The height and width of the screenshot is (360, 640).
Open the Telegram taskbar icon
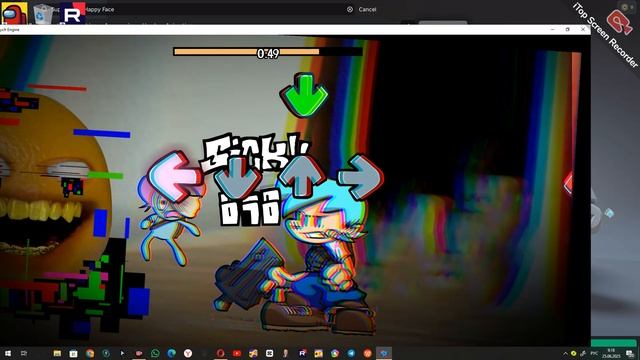[351, 353]
